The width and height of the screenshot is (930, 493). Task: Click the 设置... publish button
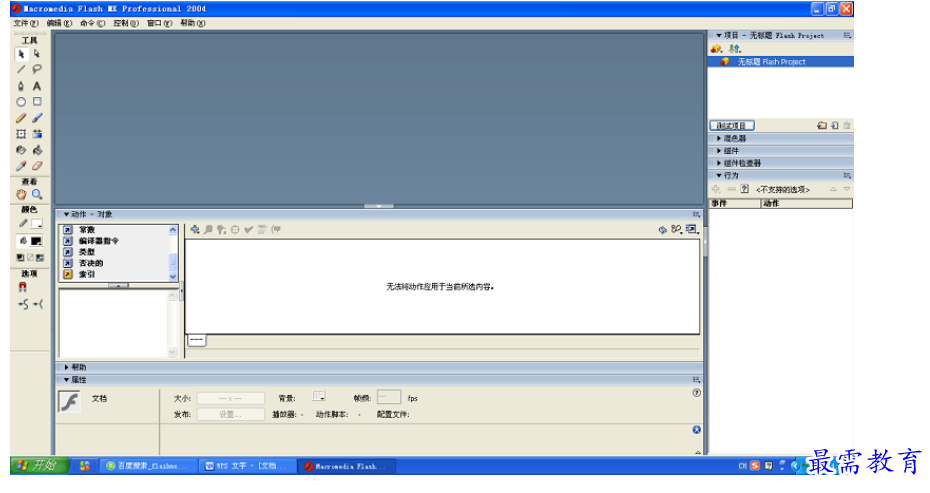click(x=231, y=415)
